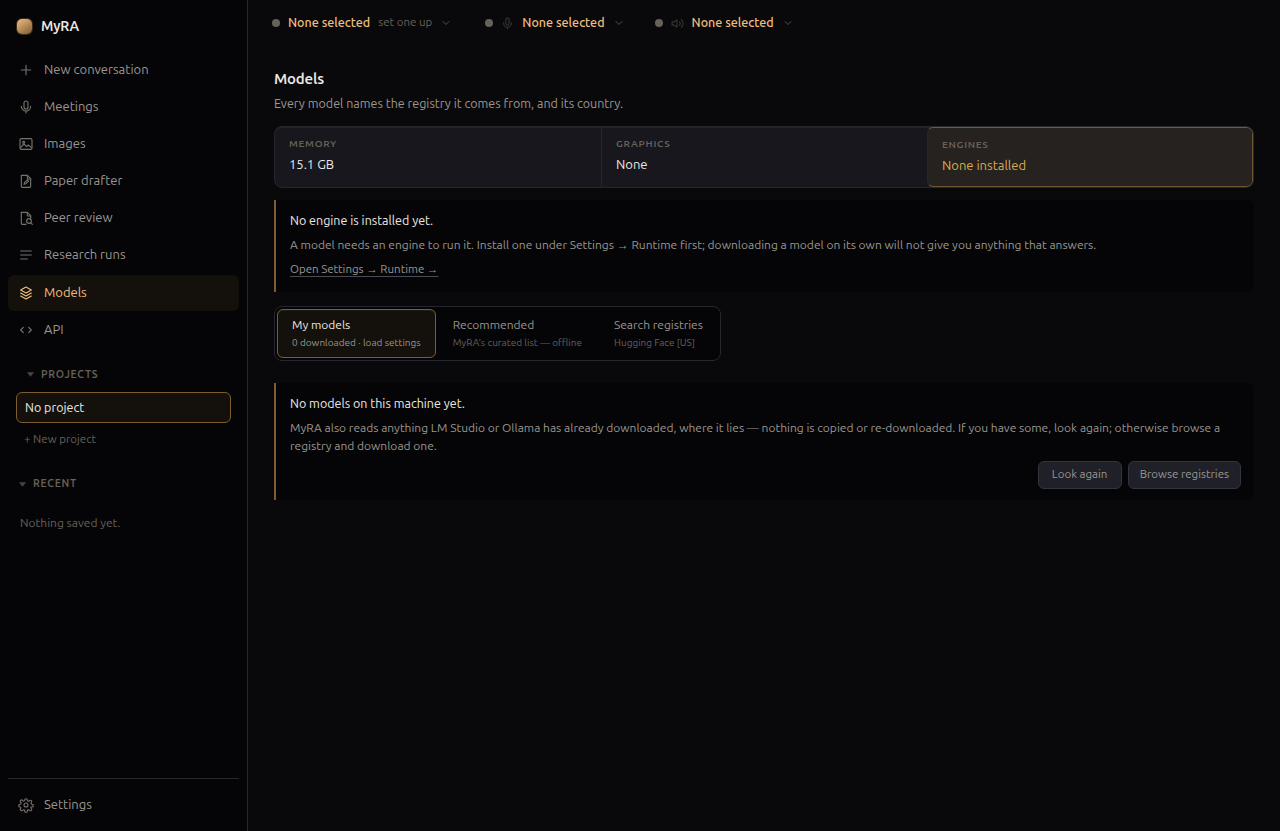Click the Meetings microphone icon in sidebar
Image resolution: width=1280 pixels, height=831 pixels.
26,107
